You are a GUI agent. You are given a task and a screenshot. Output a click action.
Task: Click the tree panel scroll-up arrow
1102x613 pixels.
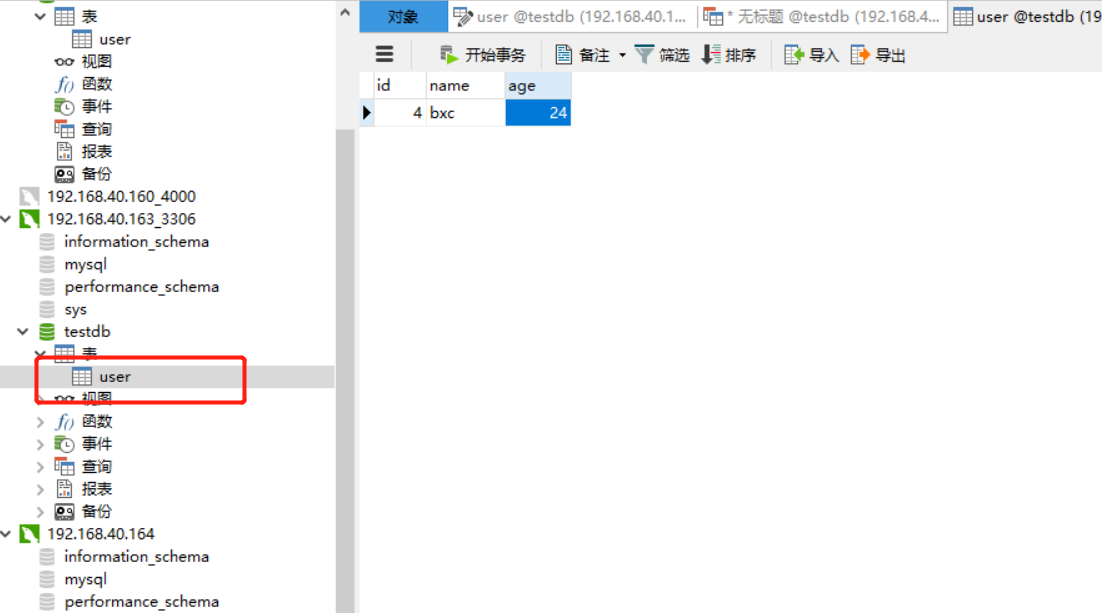[345, 12]
